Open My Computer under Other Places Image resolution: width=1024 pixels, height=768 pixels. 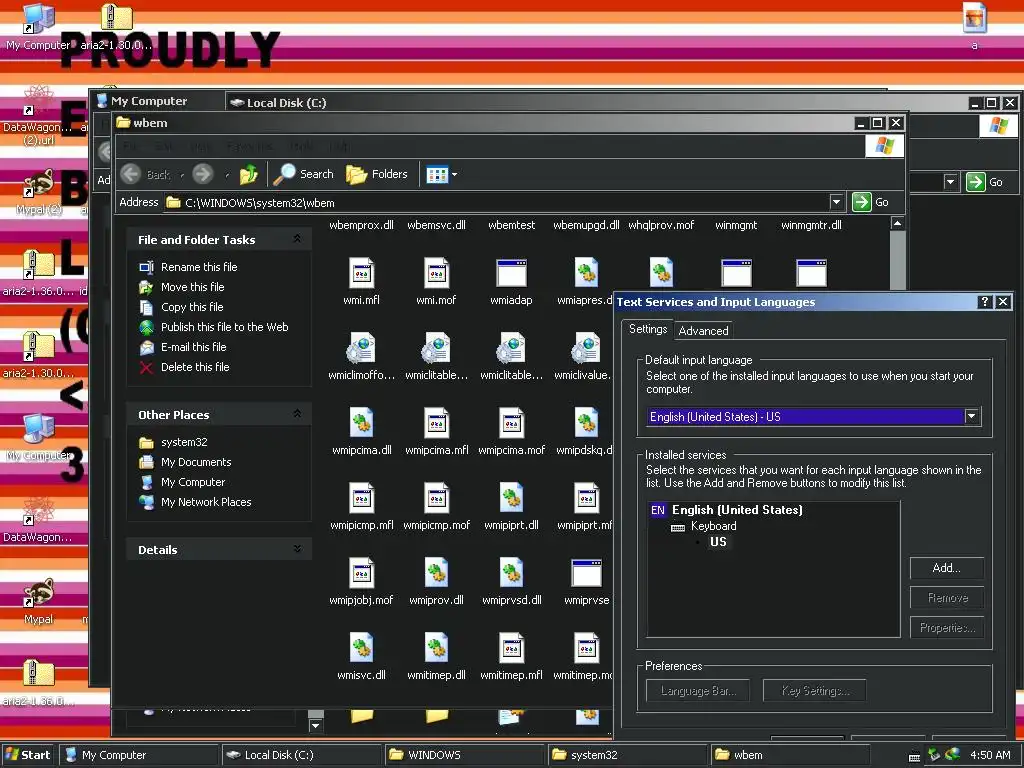pos(193,482)
